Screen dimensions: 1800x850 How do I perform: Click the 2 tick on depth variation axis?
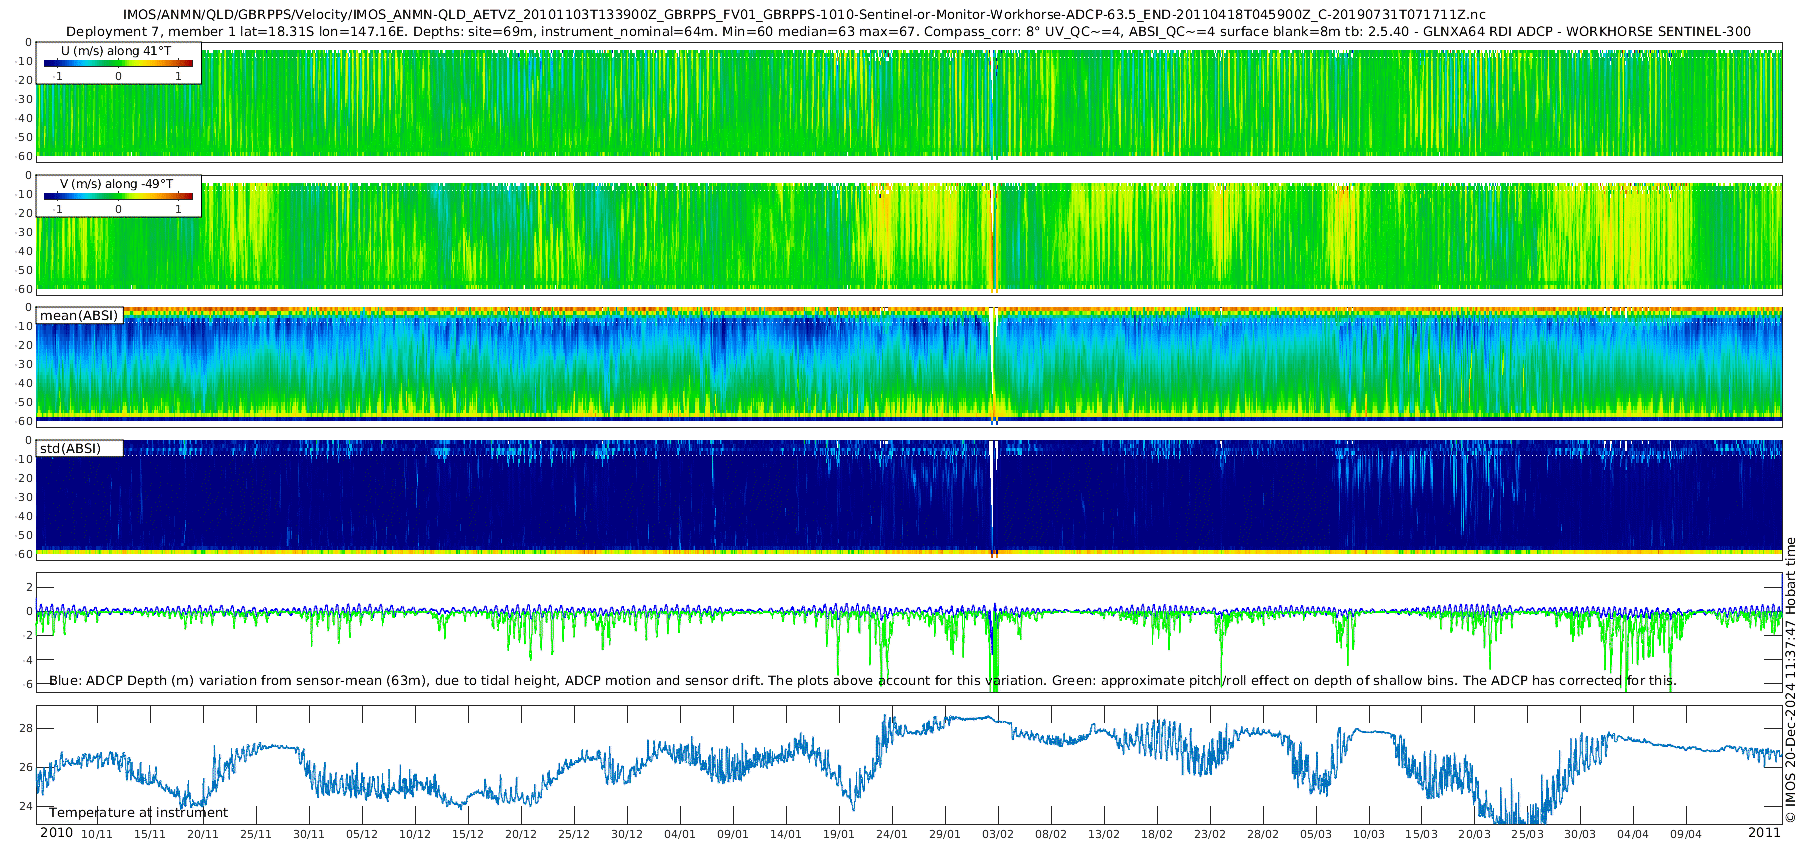tap(29, 587)
